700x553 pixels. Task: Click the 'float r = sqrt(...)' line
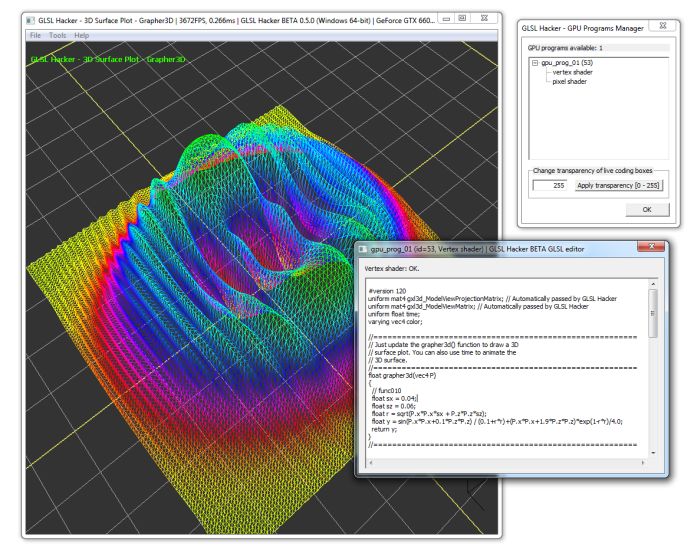point(429,414)
